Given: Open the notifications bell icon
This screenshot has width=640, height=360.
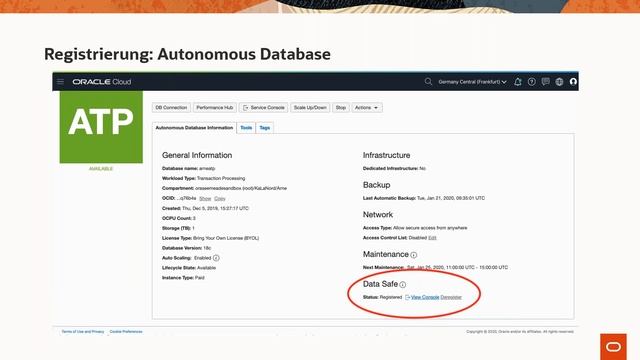Looking at the screenshot, I should (x=518, y=82).
